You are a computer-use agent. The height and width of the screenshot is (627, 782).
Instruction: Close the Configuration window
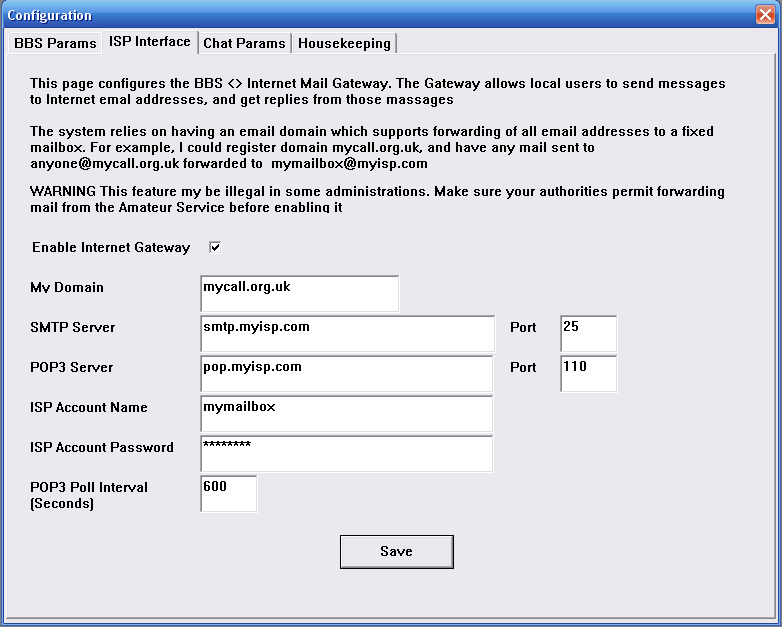coord(765,14)
